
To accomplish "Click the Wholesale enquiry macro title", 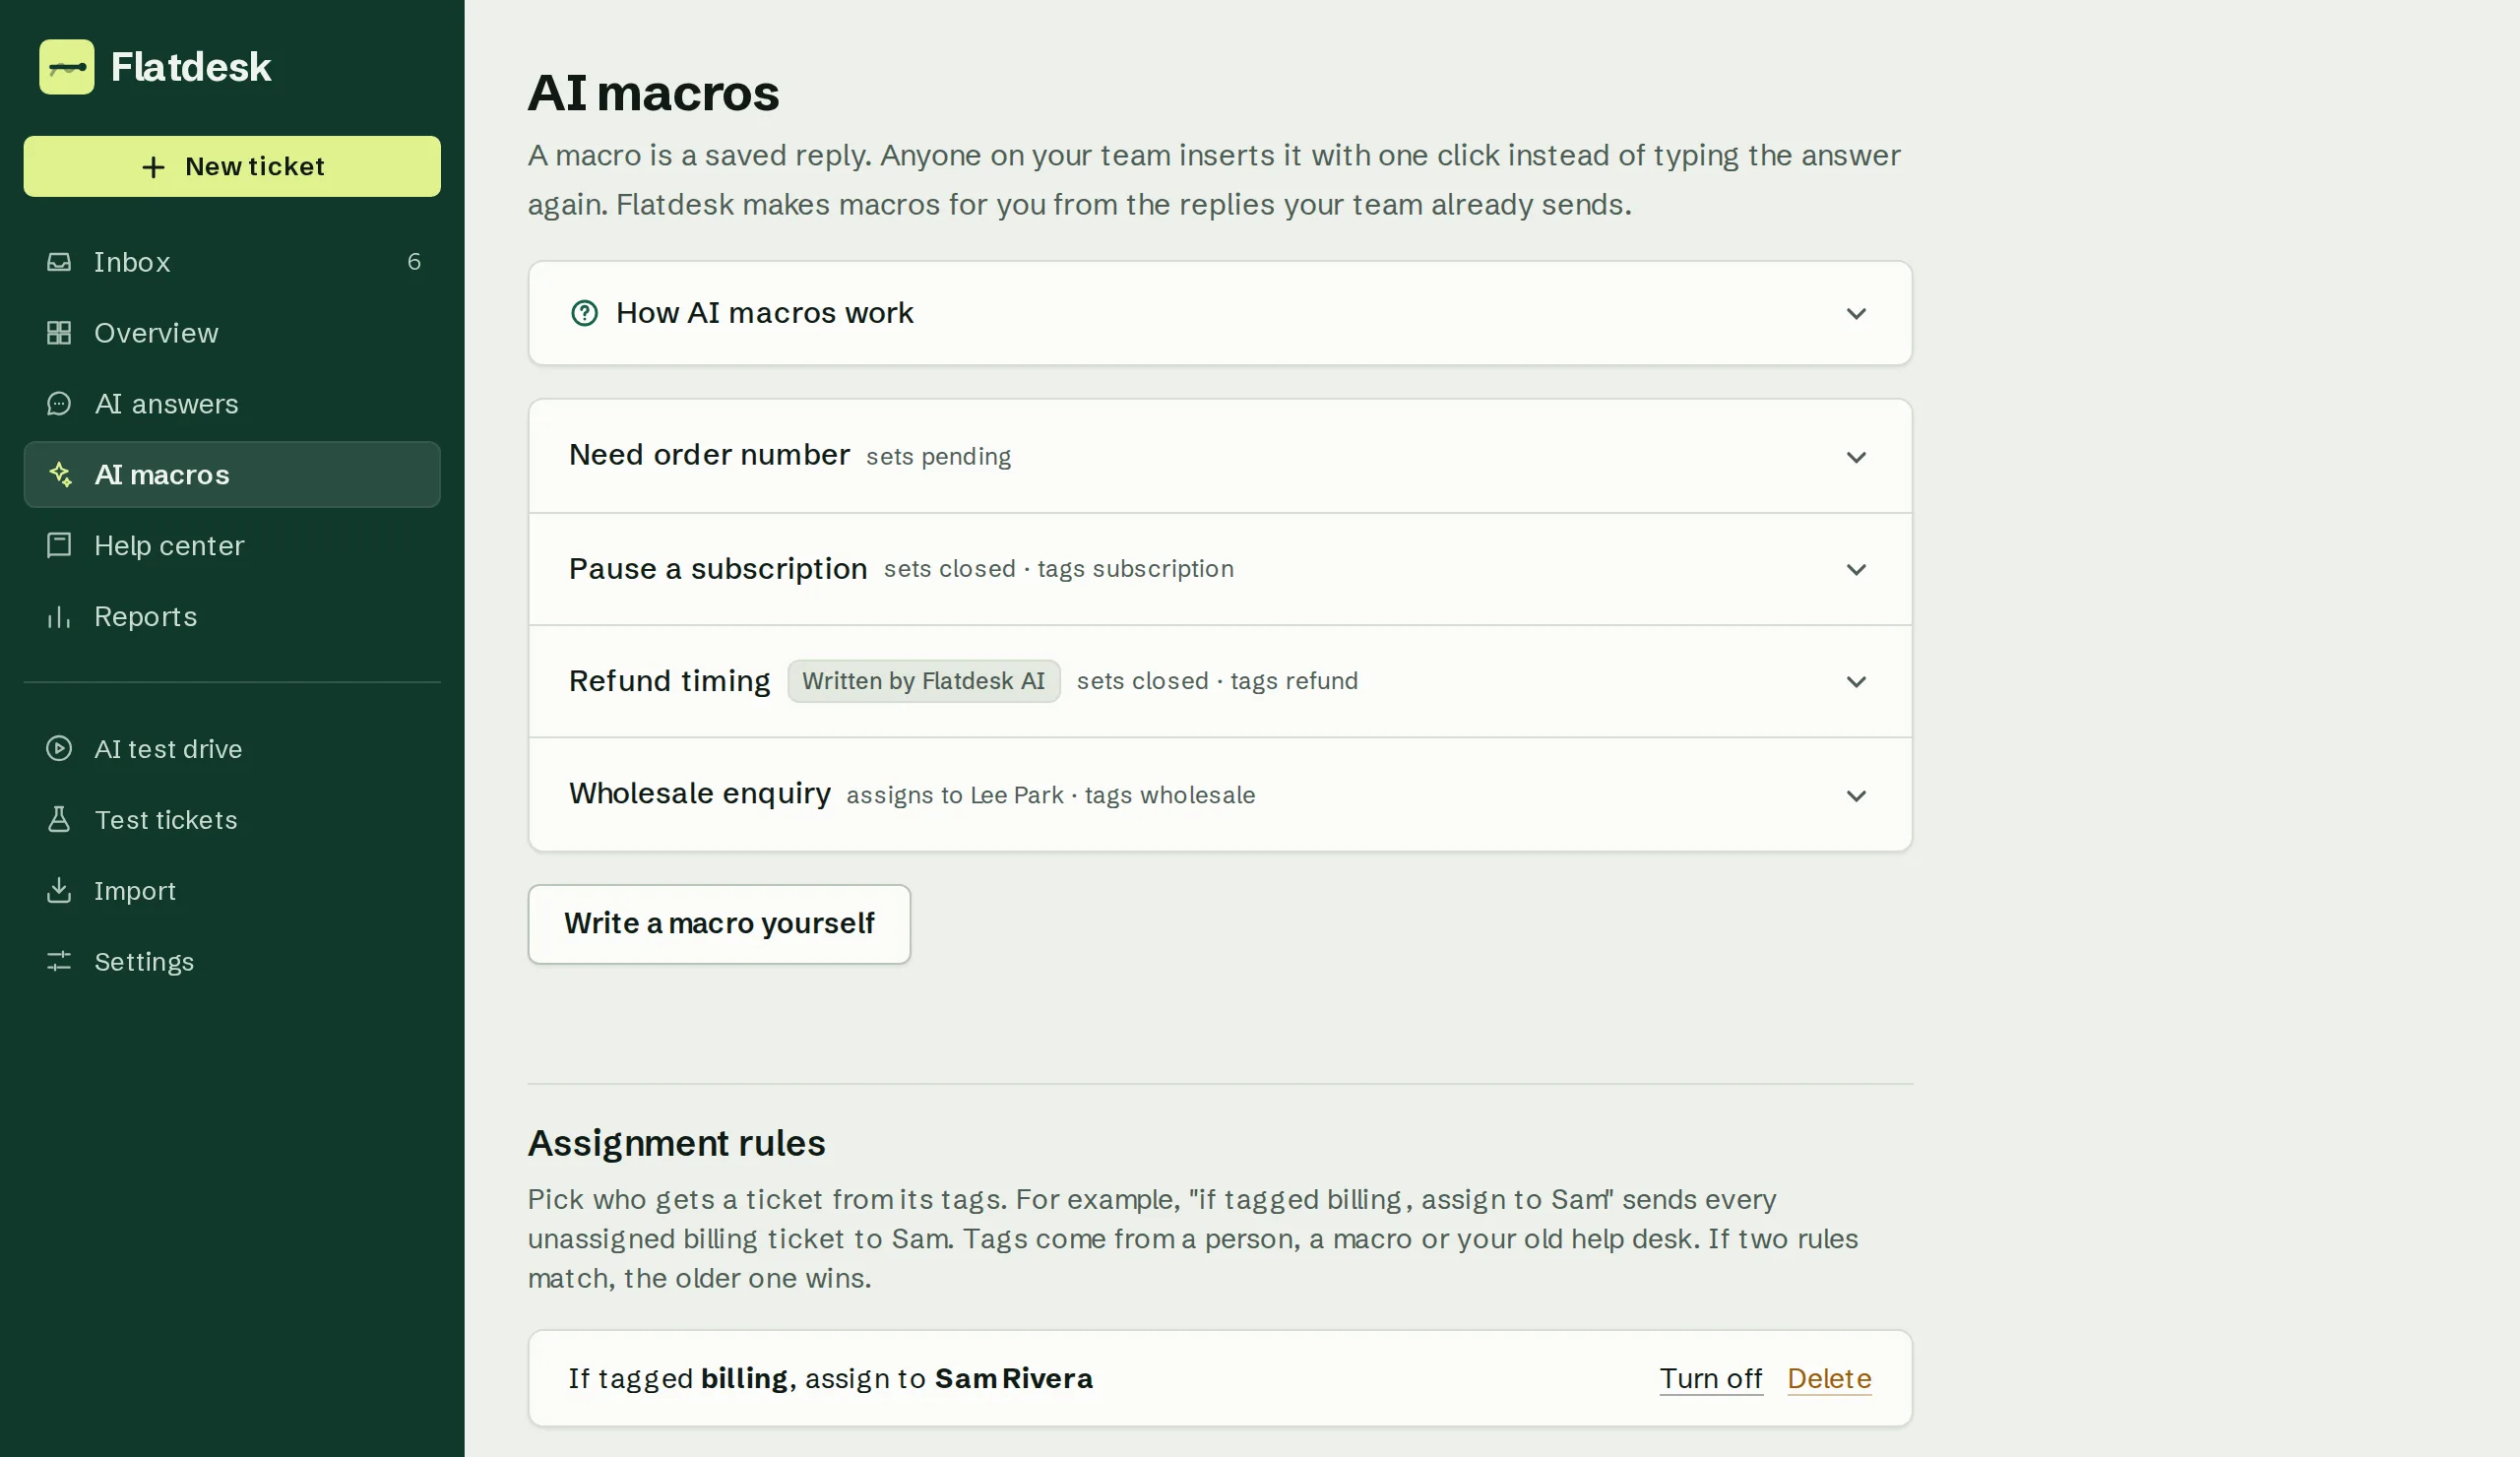I will pos(699,794).
